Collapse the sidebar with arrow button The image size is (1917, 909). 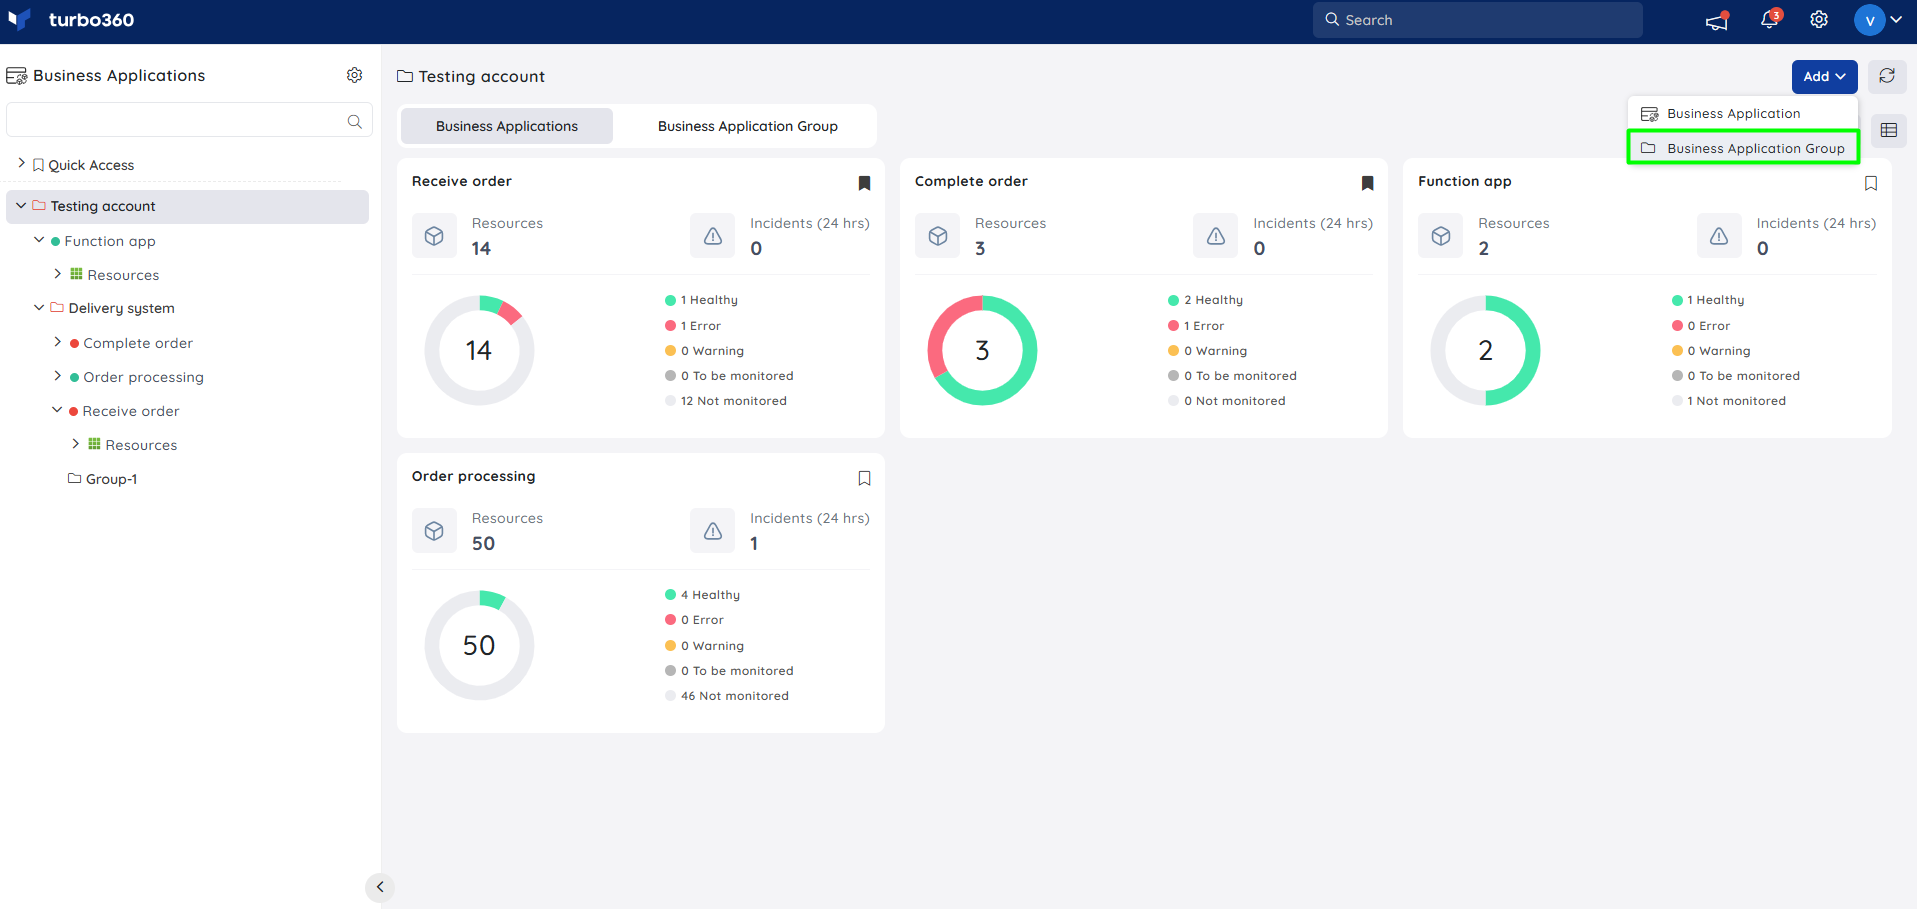(380, 887)
